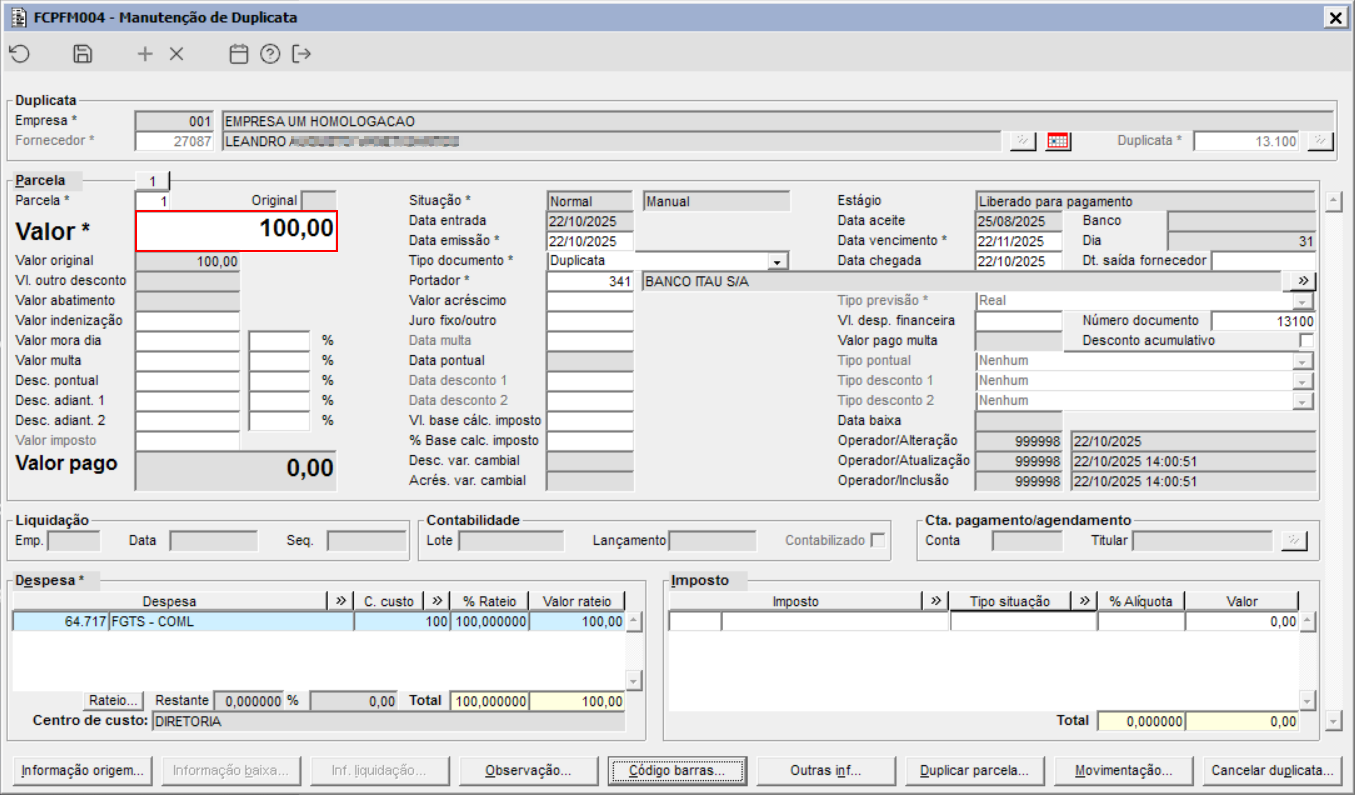This screenshot has width=1355, height=795.
Task: Click the X delete icon in the toolbar
Action: [177, 54]
